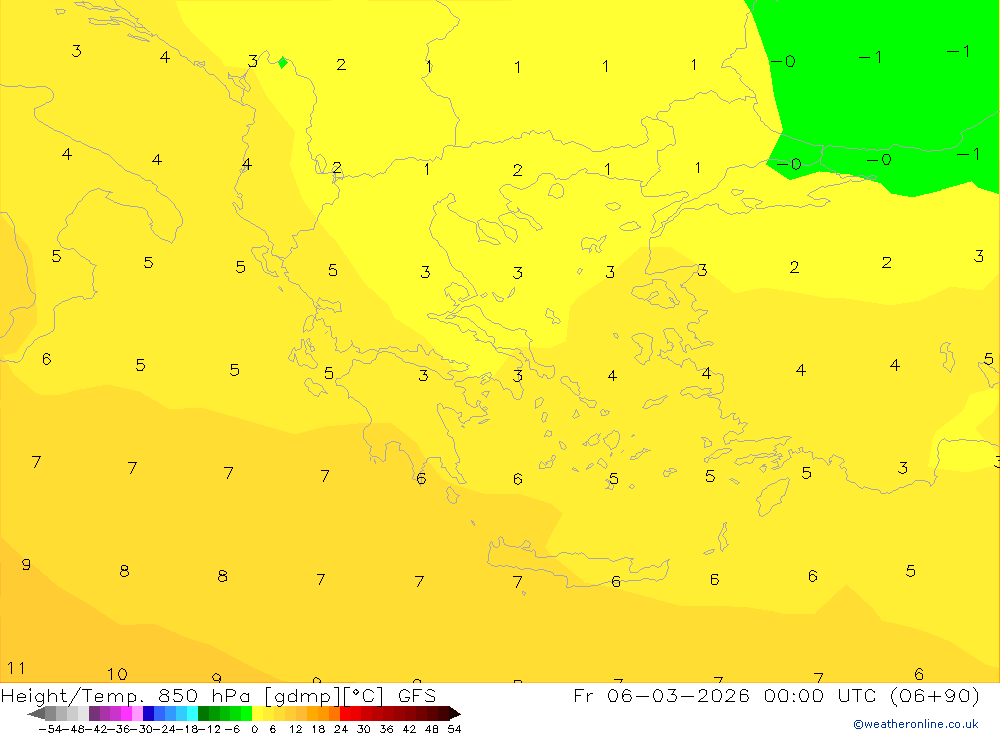Click the Fr 06-03-2026 00:00 UTC date label

point(776,695)
